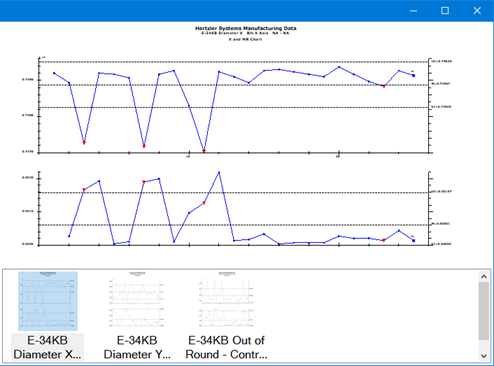Click the UCL label of the X chart
Screen dimensions: 494x366
click(442, 61)
